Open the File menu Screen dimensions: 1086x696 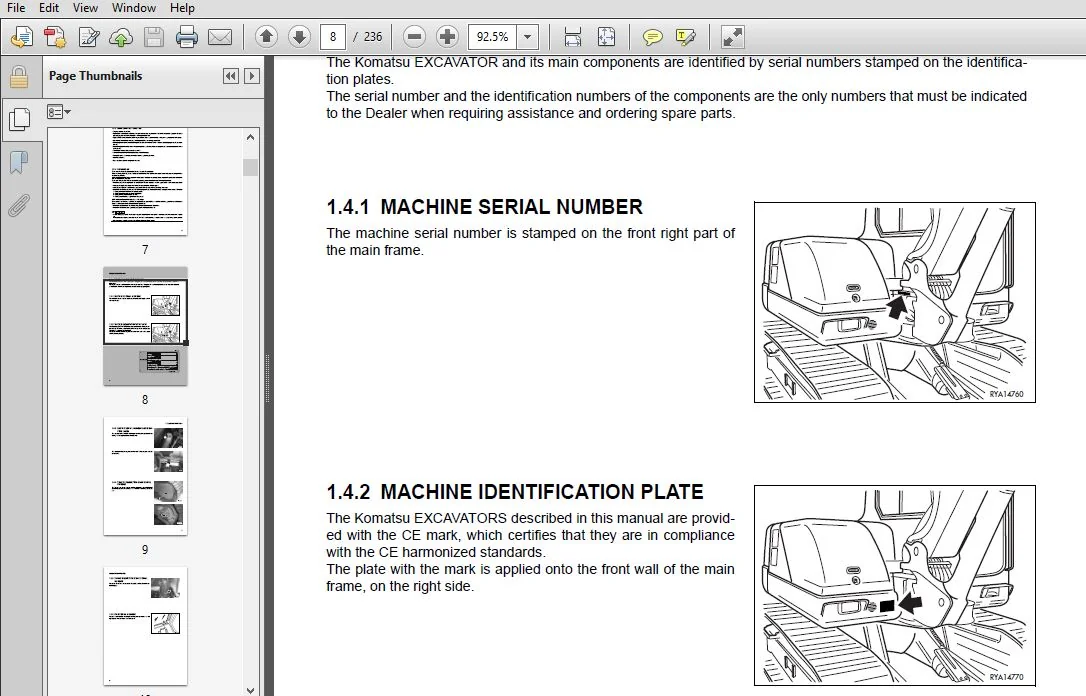16,8
